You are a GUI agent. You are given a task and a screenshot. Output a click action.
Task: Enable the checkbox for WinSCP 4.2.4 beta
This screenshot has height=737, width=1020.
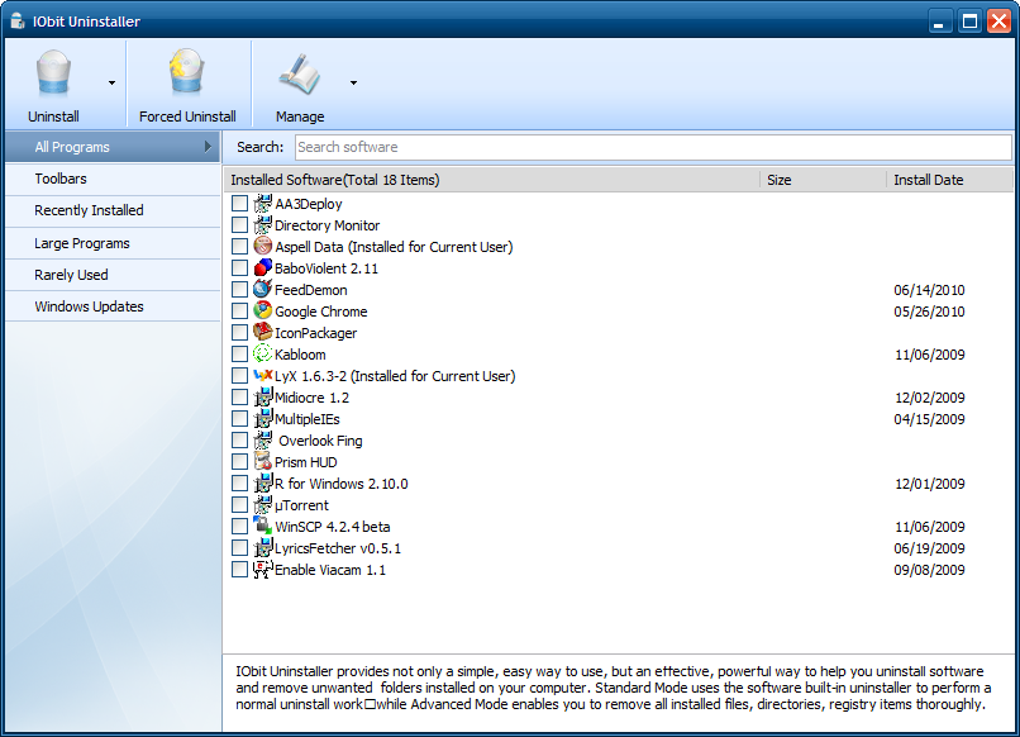[238, 526]
